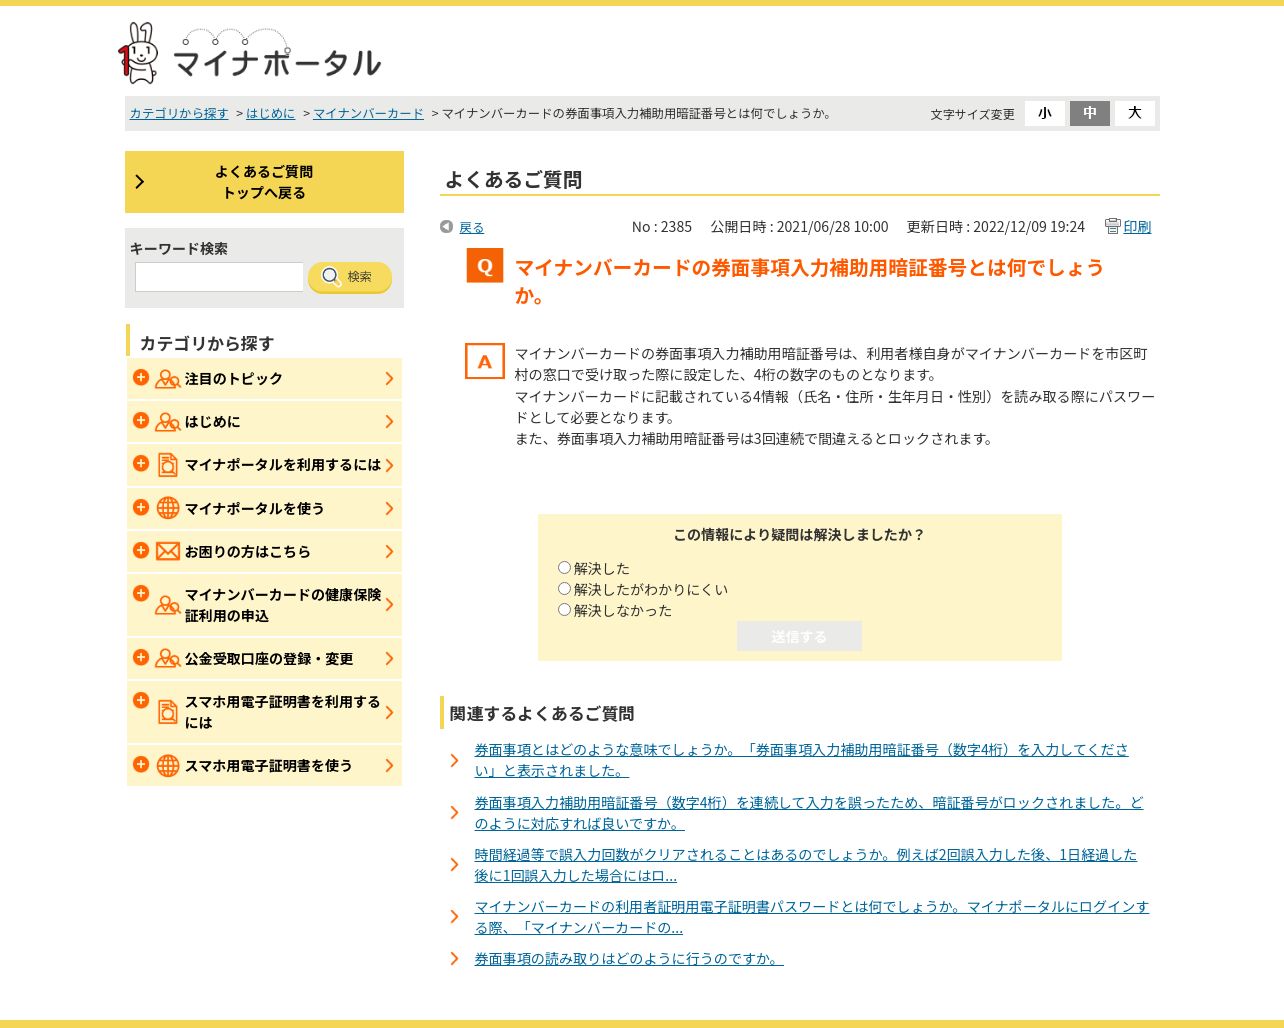Click the よくあるご質問トップへ戻る button
This screenshot has width=1284, height=1028.
tap(264, 182)
